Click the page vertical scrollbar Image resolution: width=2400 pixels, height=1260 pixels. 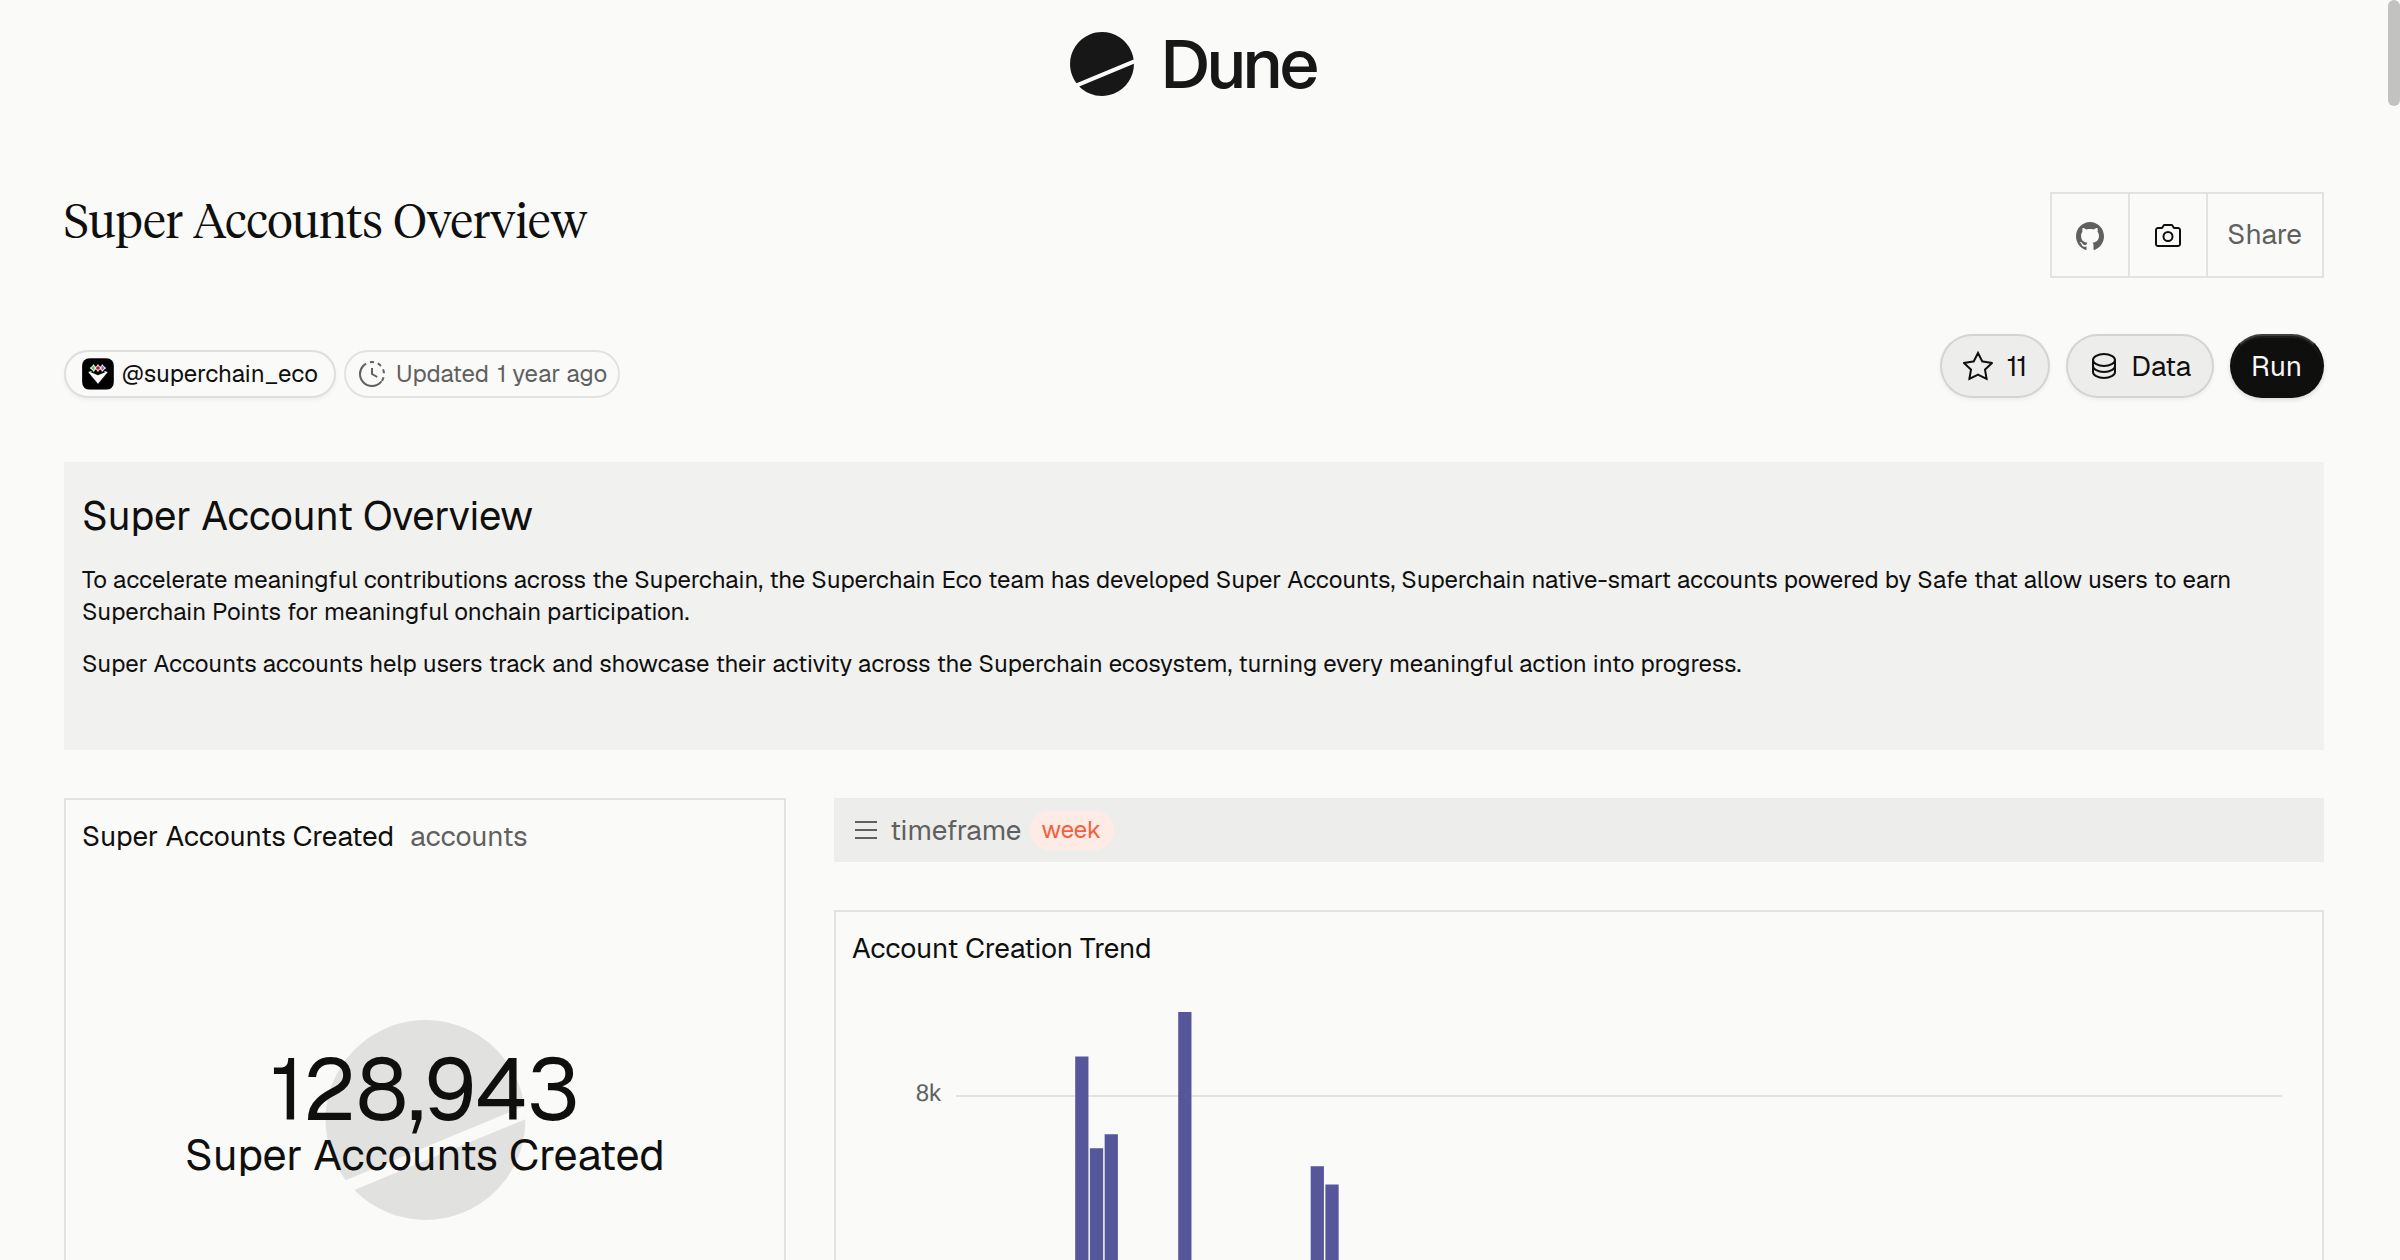click(x=2392, y=52)
